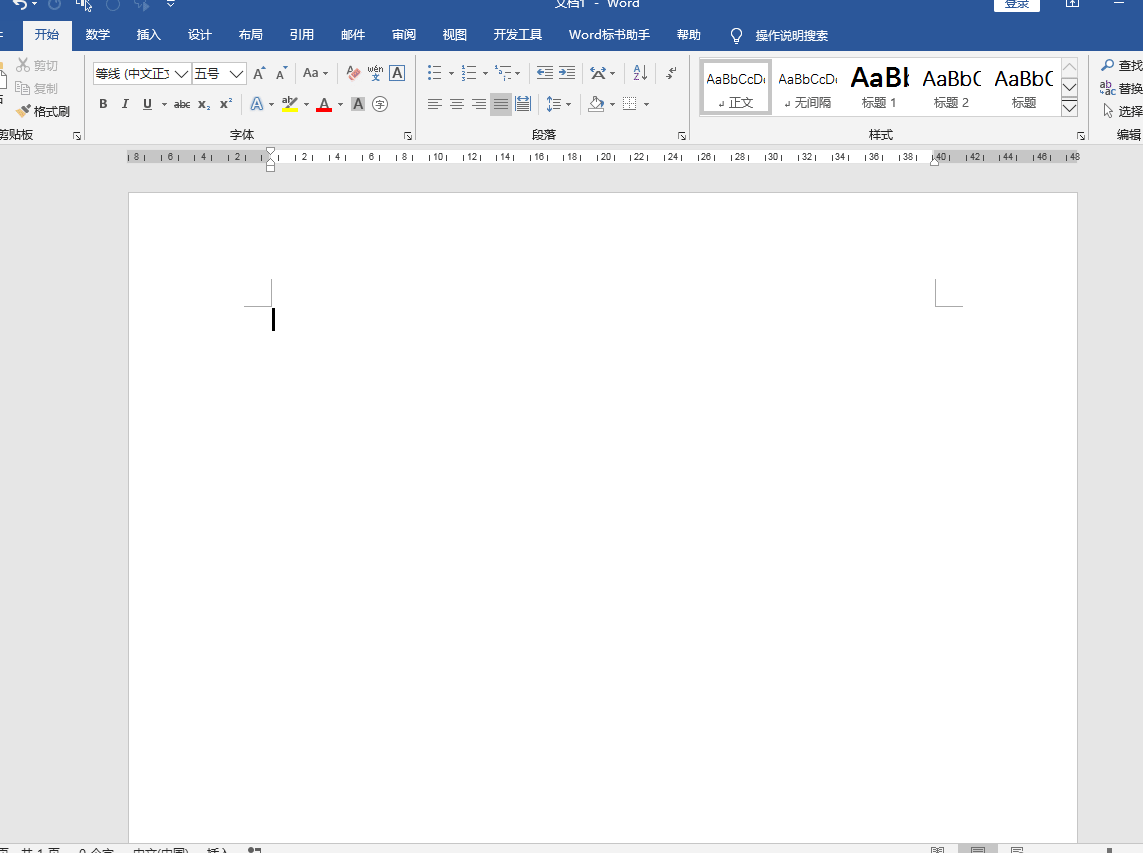This screenshot has height=853, width=1143.
Task: Toggle bold formatting
Action: [x=103, y=104]
